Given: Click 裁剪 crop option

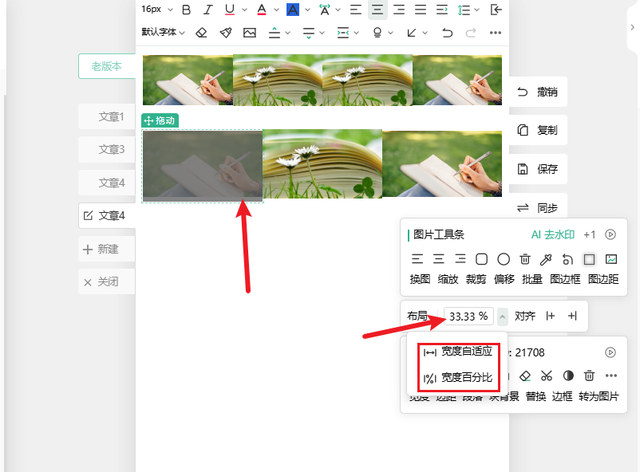Looking at the screenshot, I should 476,279.
